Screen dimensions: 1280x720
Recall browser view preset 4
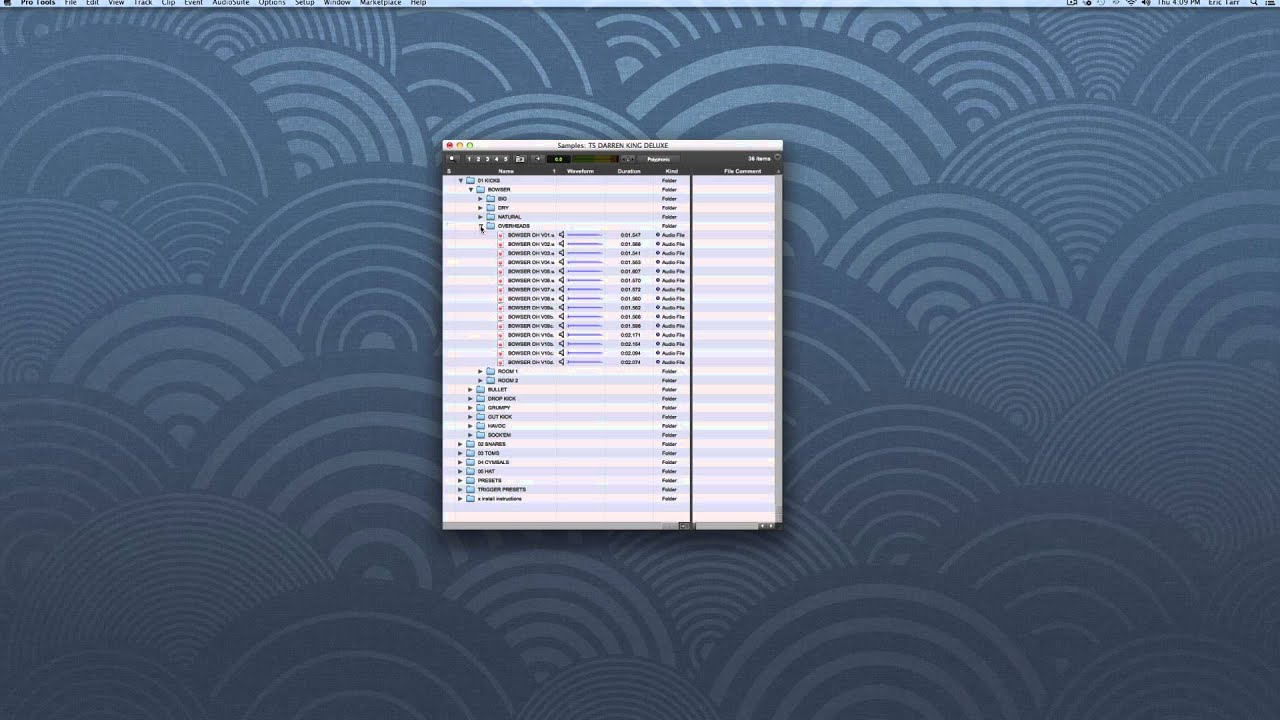tap(496, 159)
